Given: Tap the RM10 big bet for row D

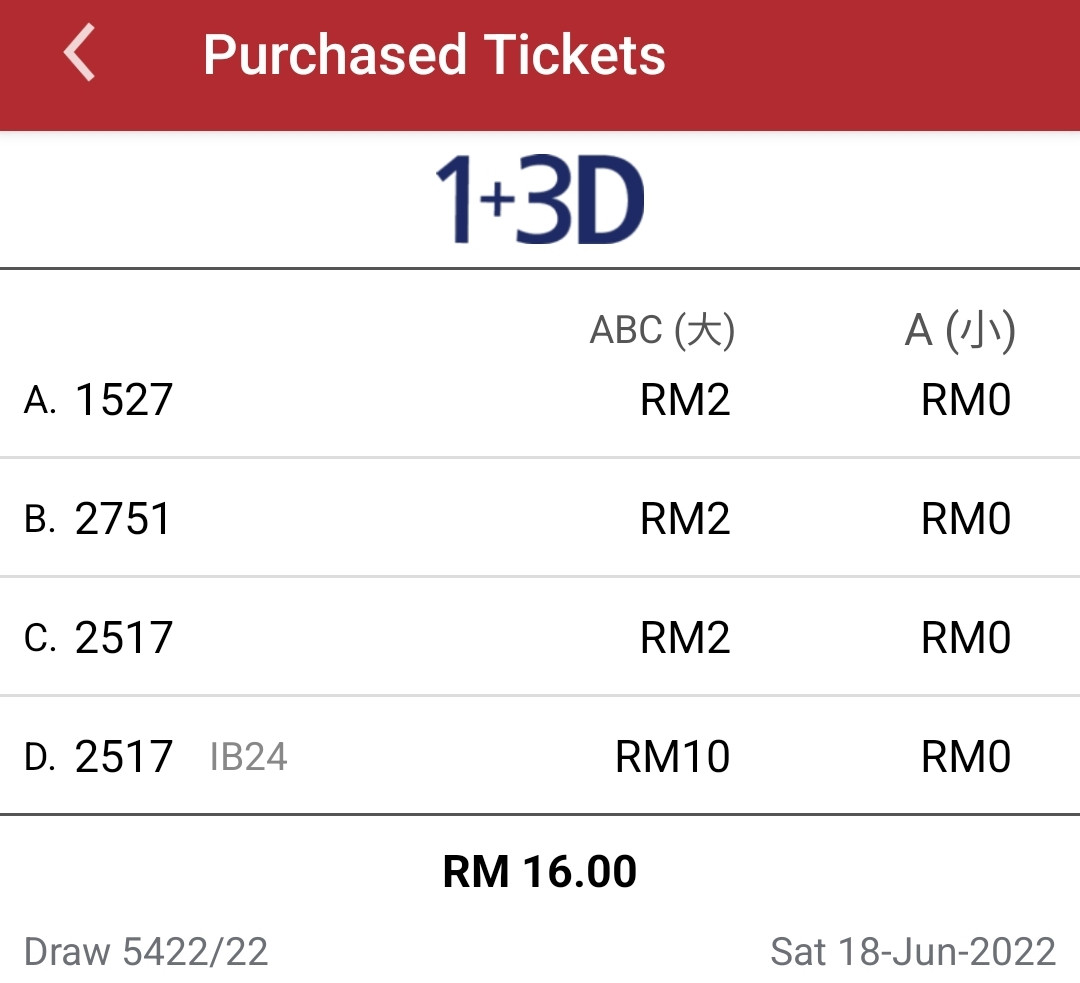Looking at the screenshot, I should [x=672, y=756].
